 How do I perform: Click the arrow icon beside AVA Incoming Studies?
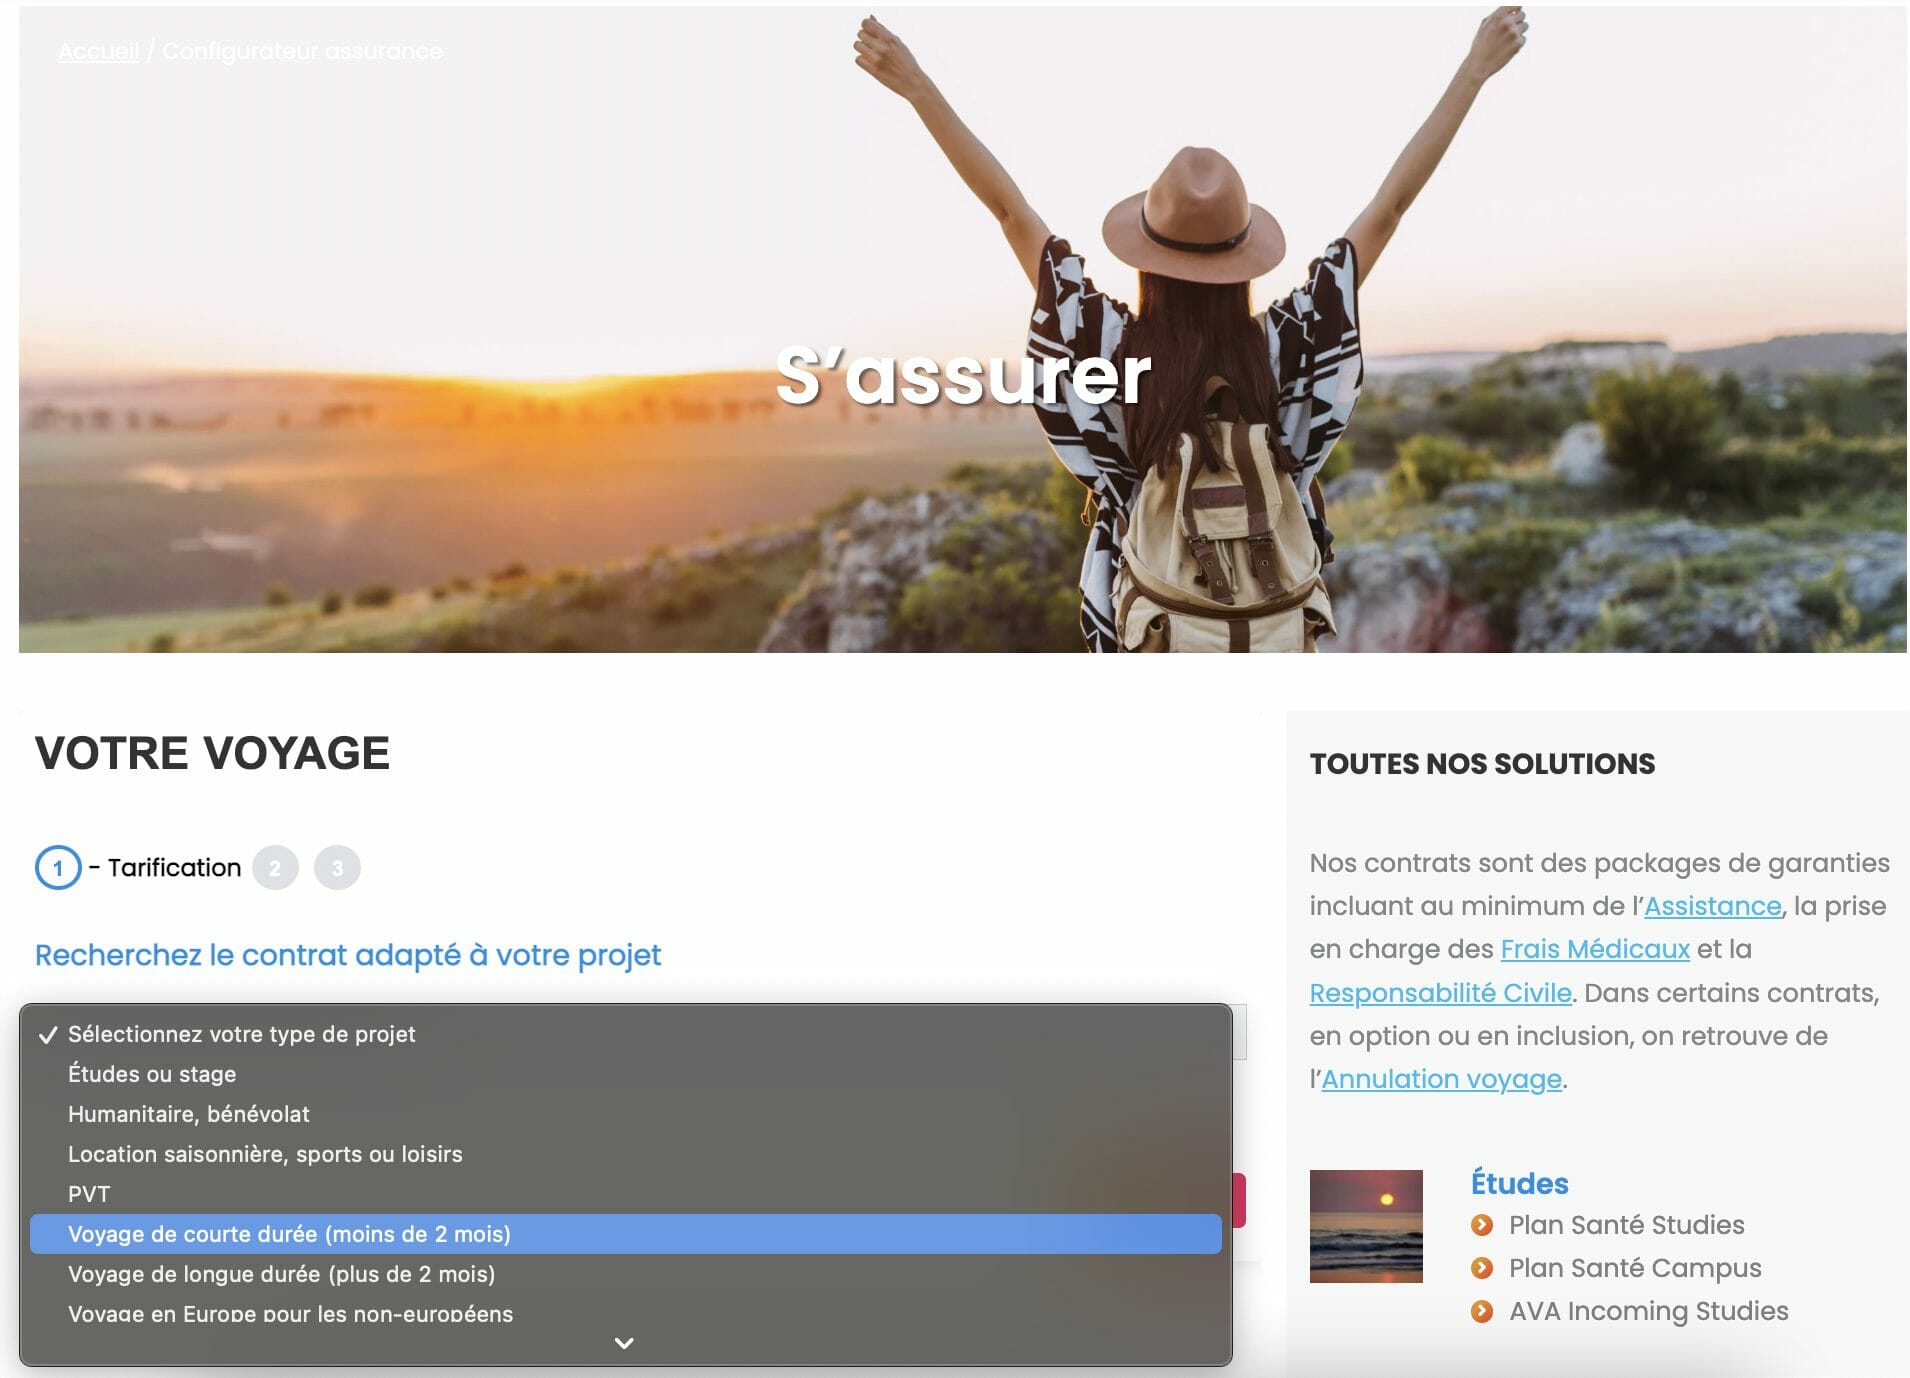coord(1482,1311)
